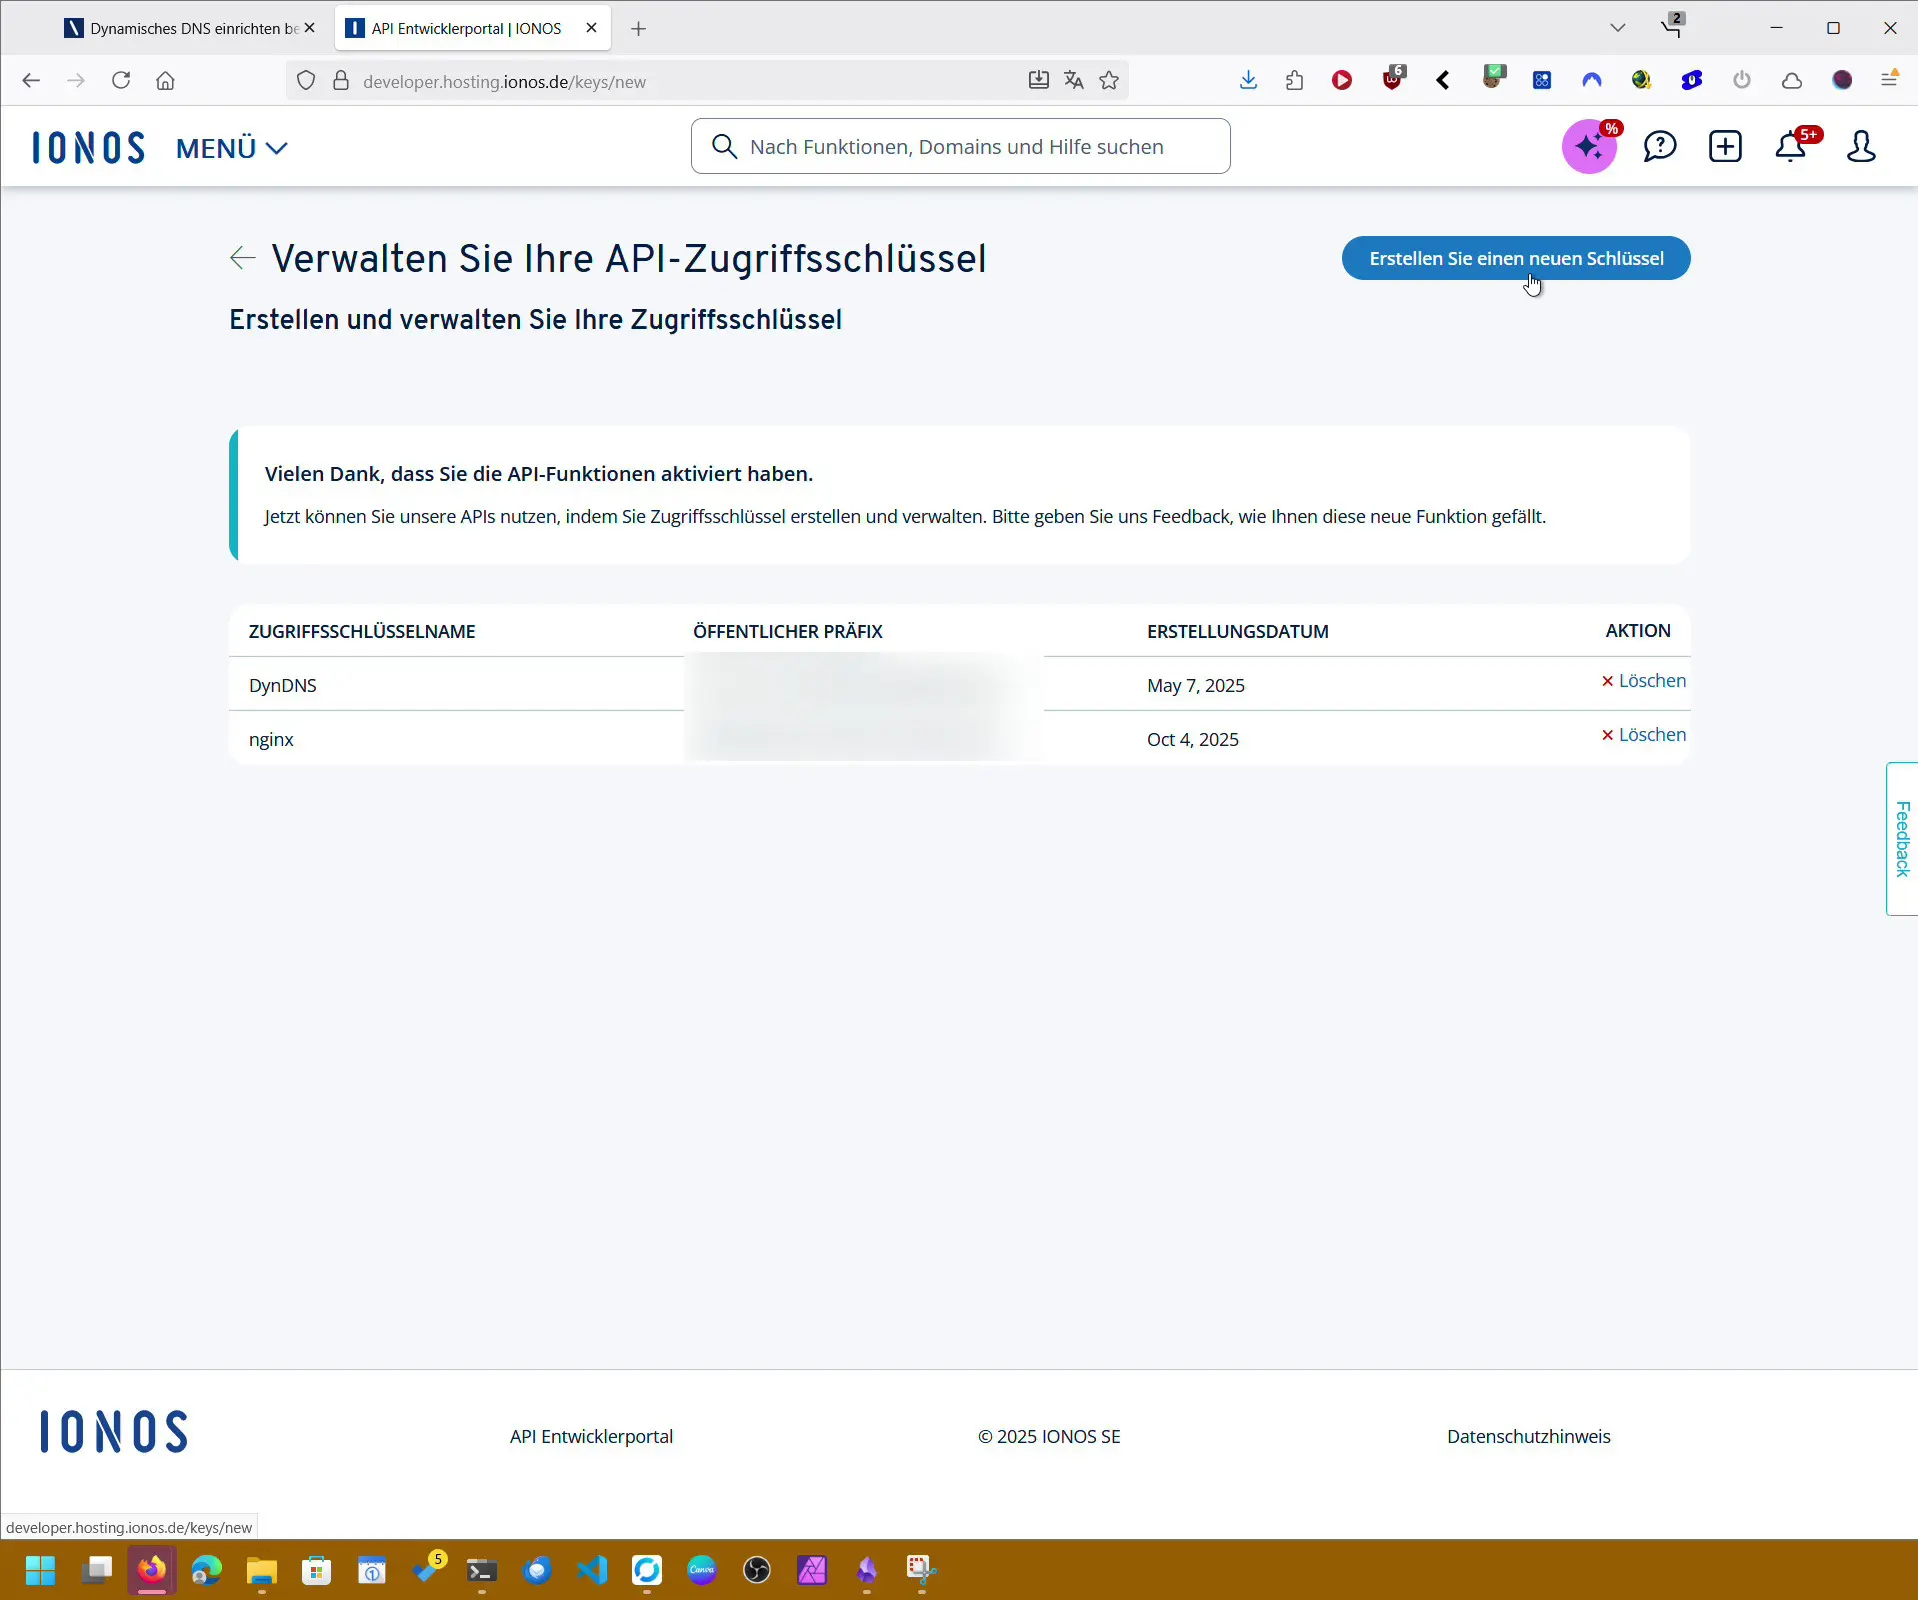Open the list all tabs chevron
This screenshot has width=1918, height=1600.
click(x=1617, y=28)
